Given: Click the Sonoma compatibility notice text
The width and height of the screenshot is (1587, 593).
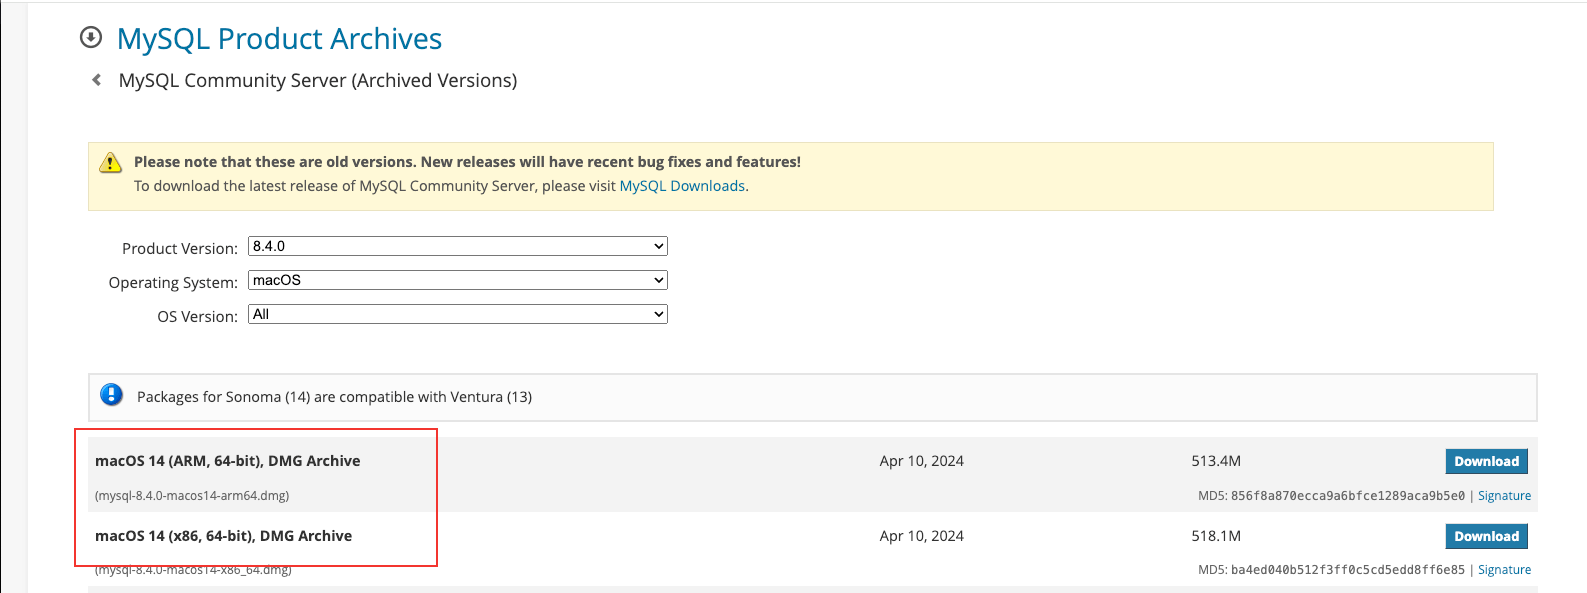Looking at the screenshot, I should pyautogui.click(x=334, y=397).
